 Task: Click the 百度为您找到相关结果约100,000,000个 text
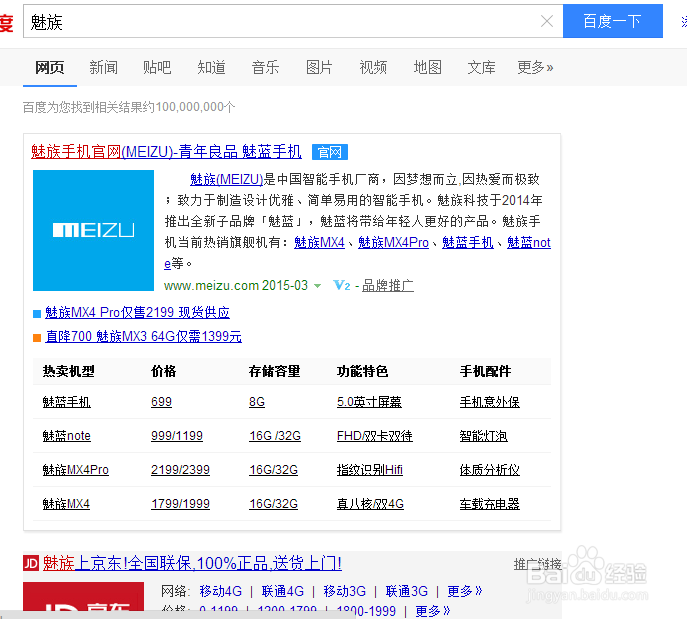[129, 107]
